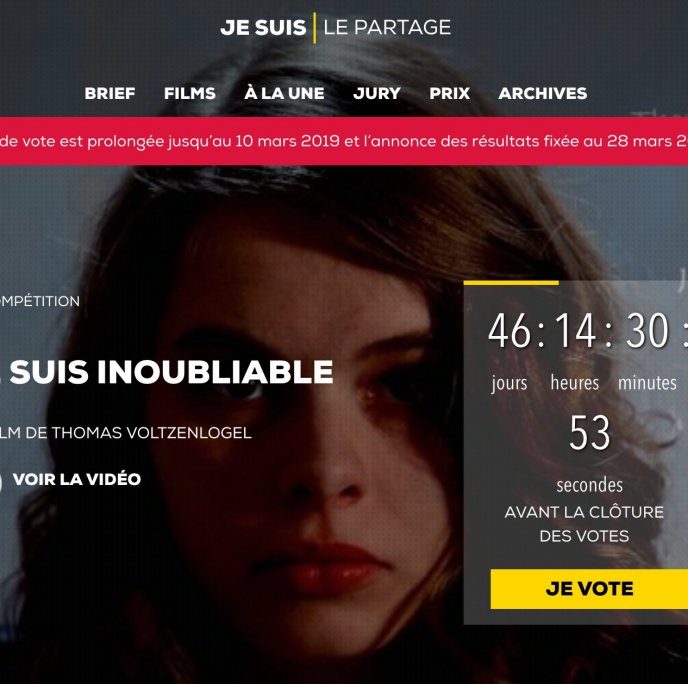688x684 pixels.
Task: Go to the FILMS section
Action: click(190, 93)
